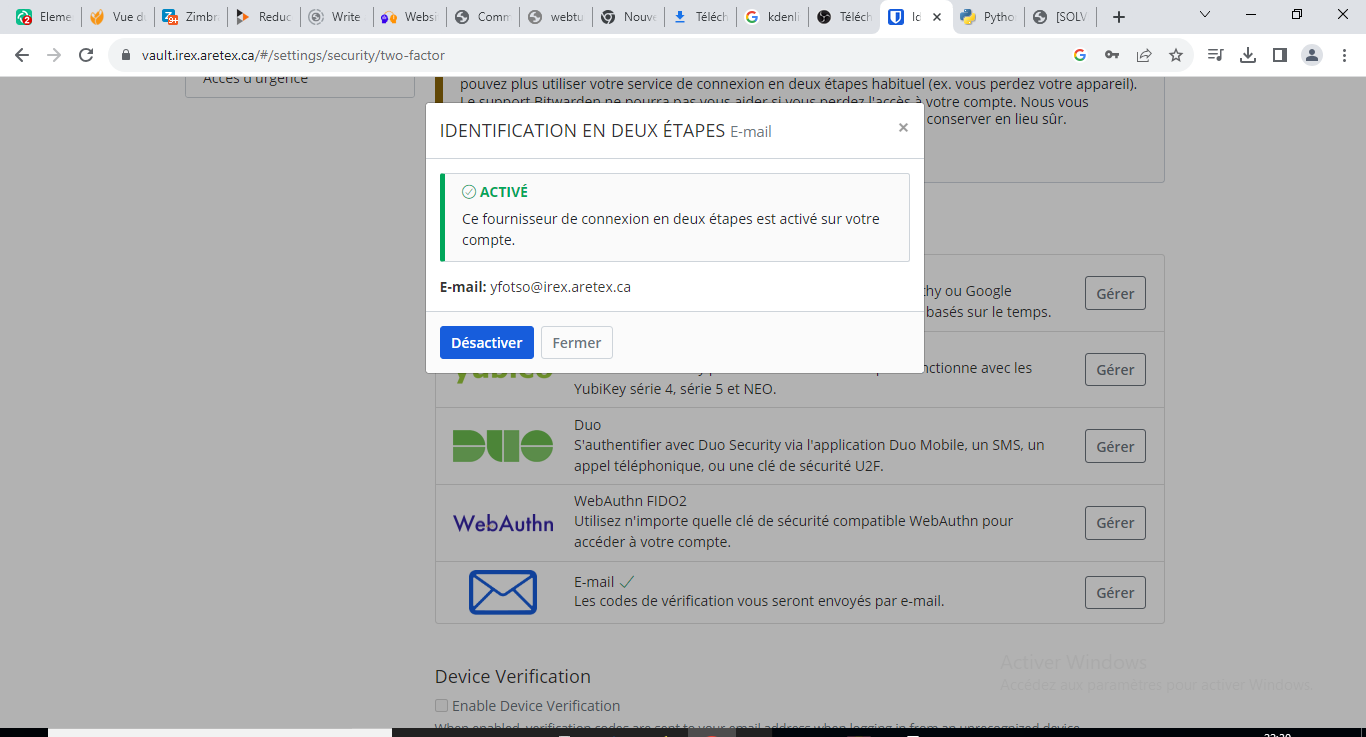Click Gérer button for WebAuthn FIDO2

1115,522
